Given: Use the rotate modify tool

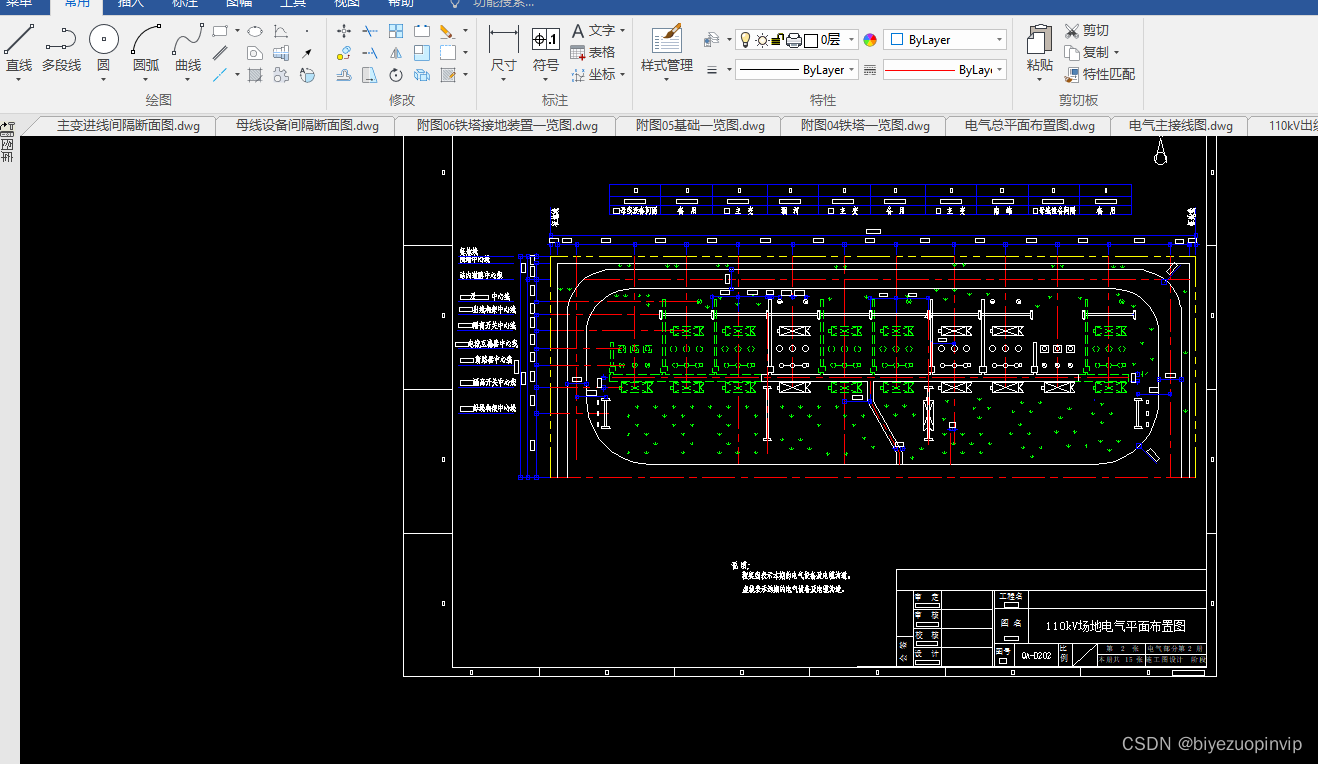Looking at the screenshot, I should pyautogui.click(x=396, y=75).
